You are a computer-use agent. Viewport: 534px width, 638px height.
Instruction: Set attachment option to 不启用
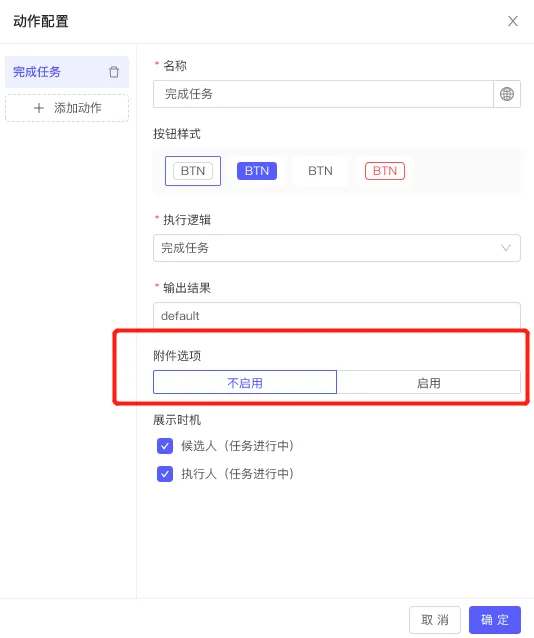click(x=245, y=382)
